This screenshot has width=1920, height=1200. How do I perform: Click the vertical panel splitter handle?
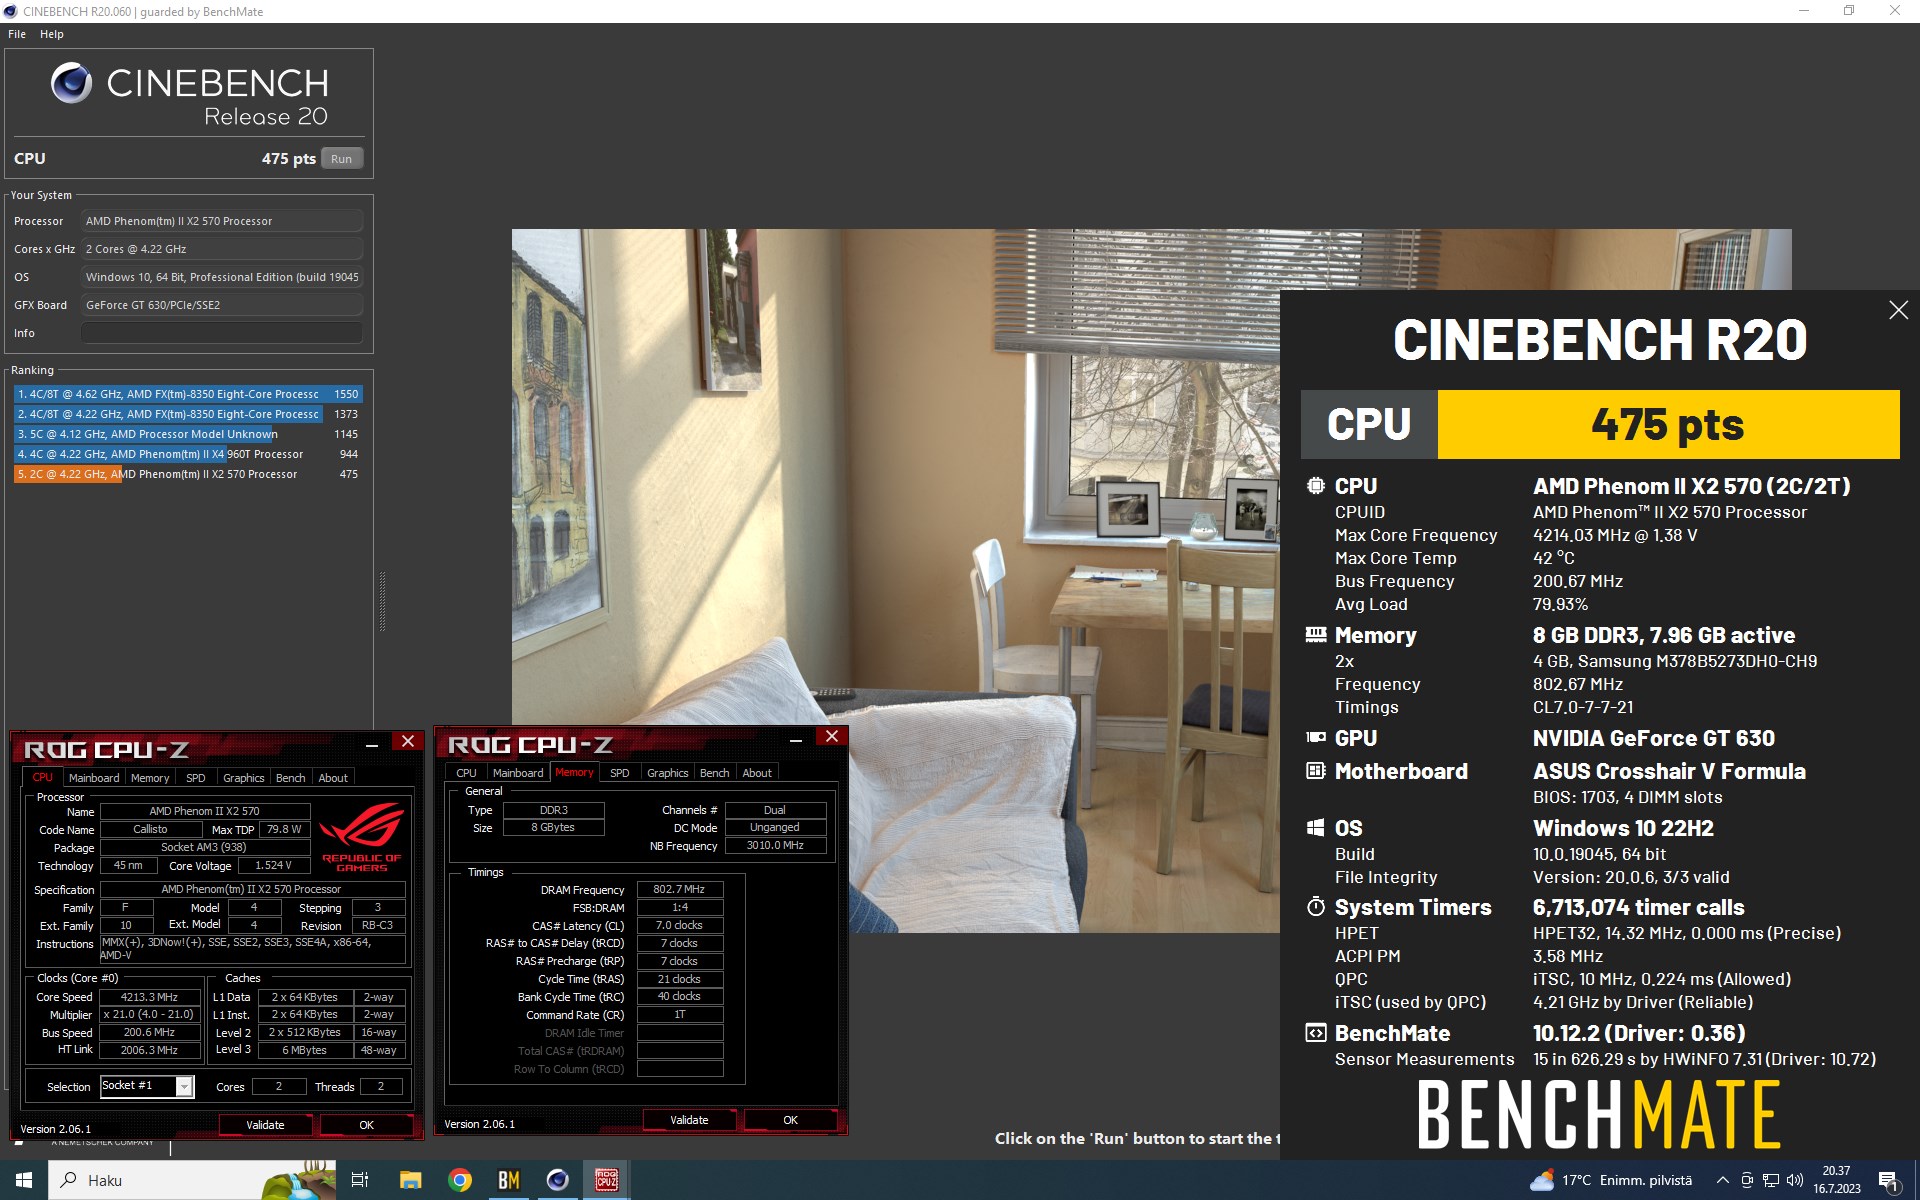381,601
